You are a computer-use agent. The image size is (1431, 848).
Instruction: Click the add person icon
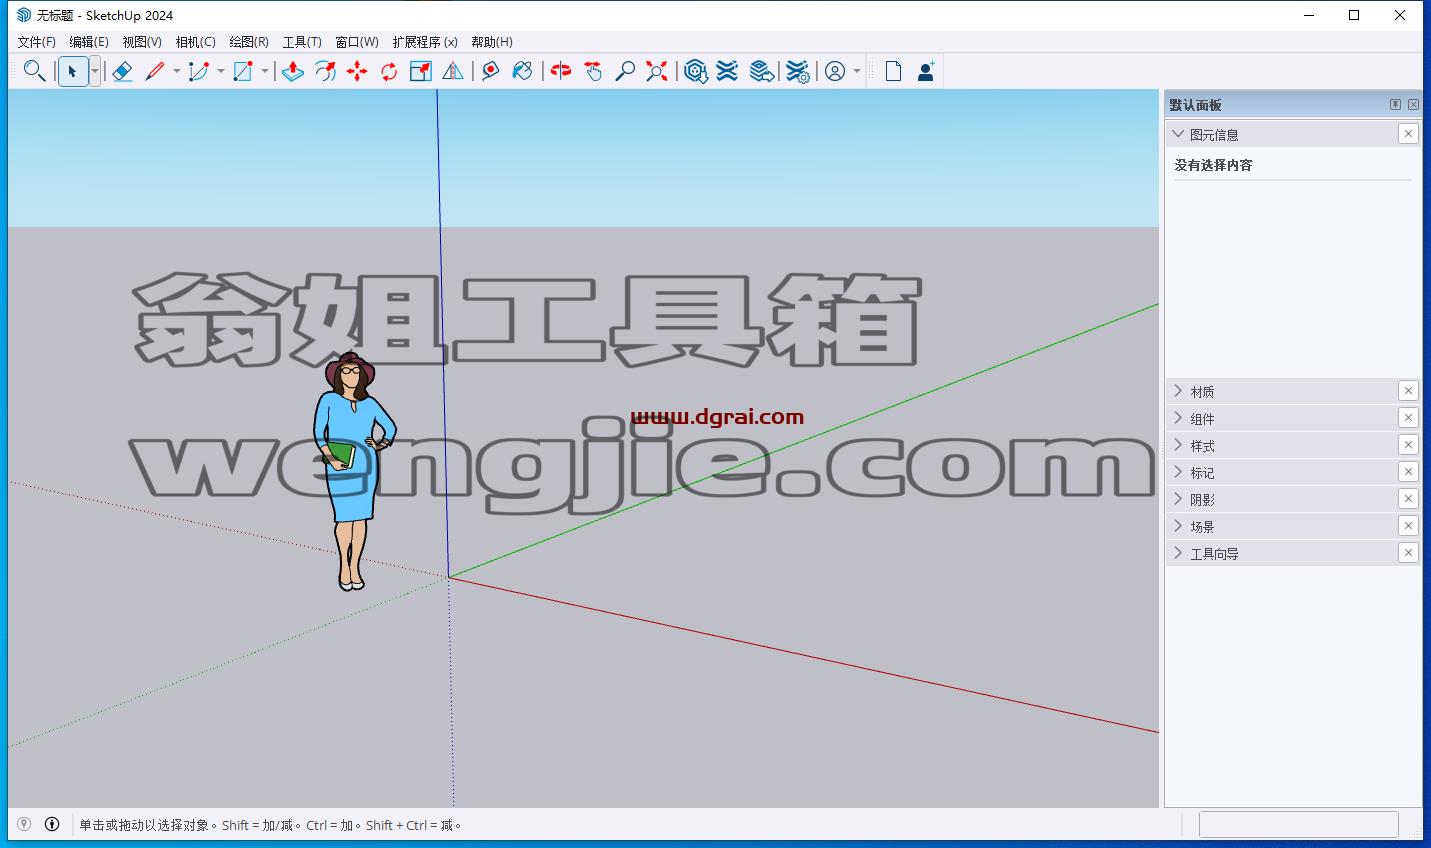pos(925,71)
